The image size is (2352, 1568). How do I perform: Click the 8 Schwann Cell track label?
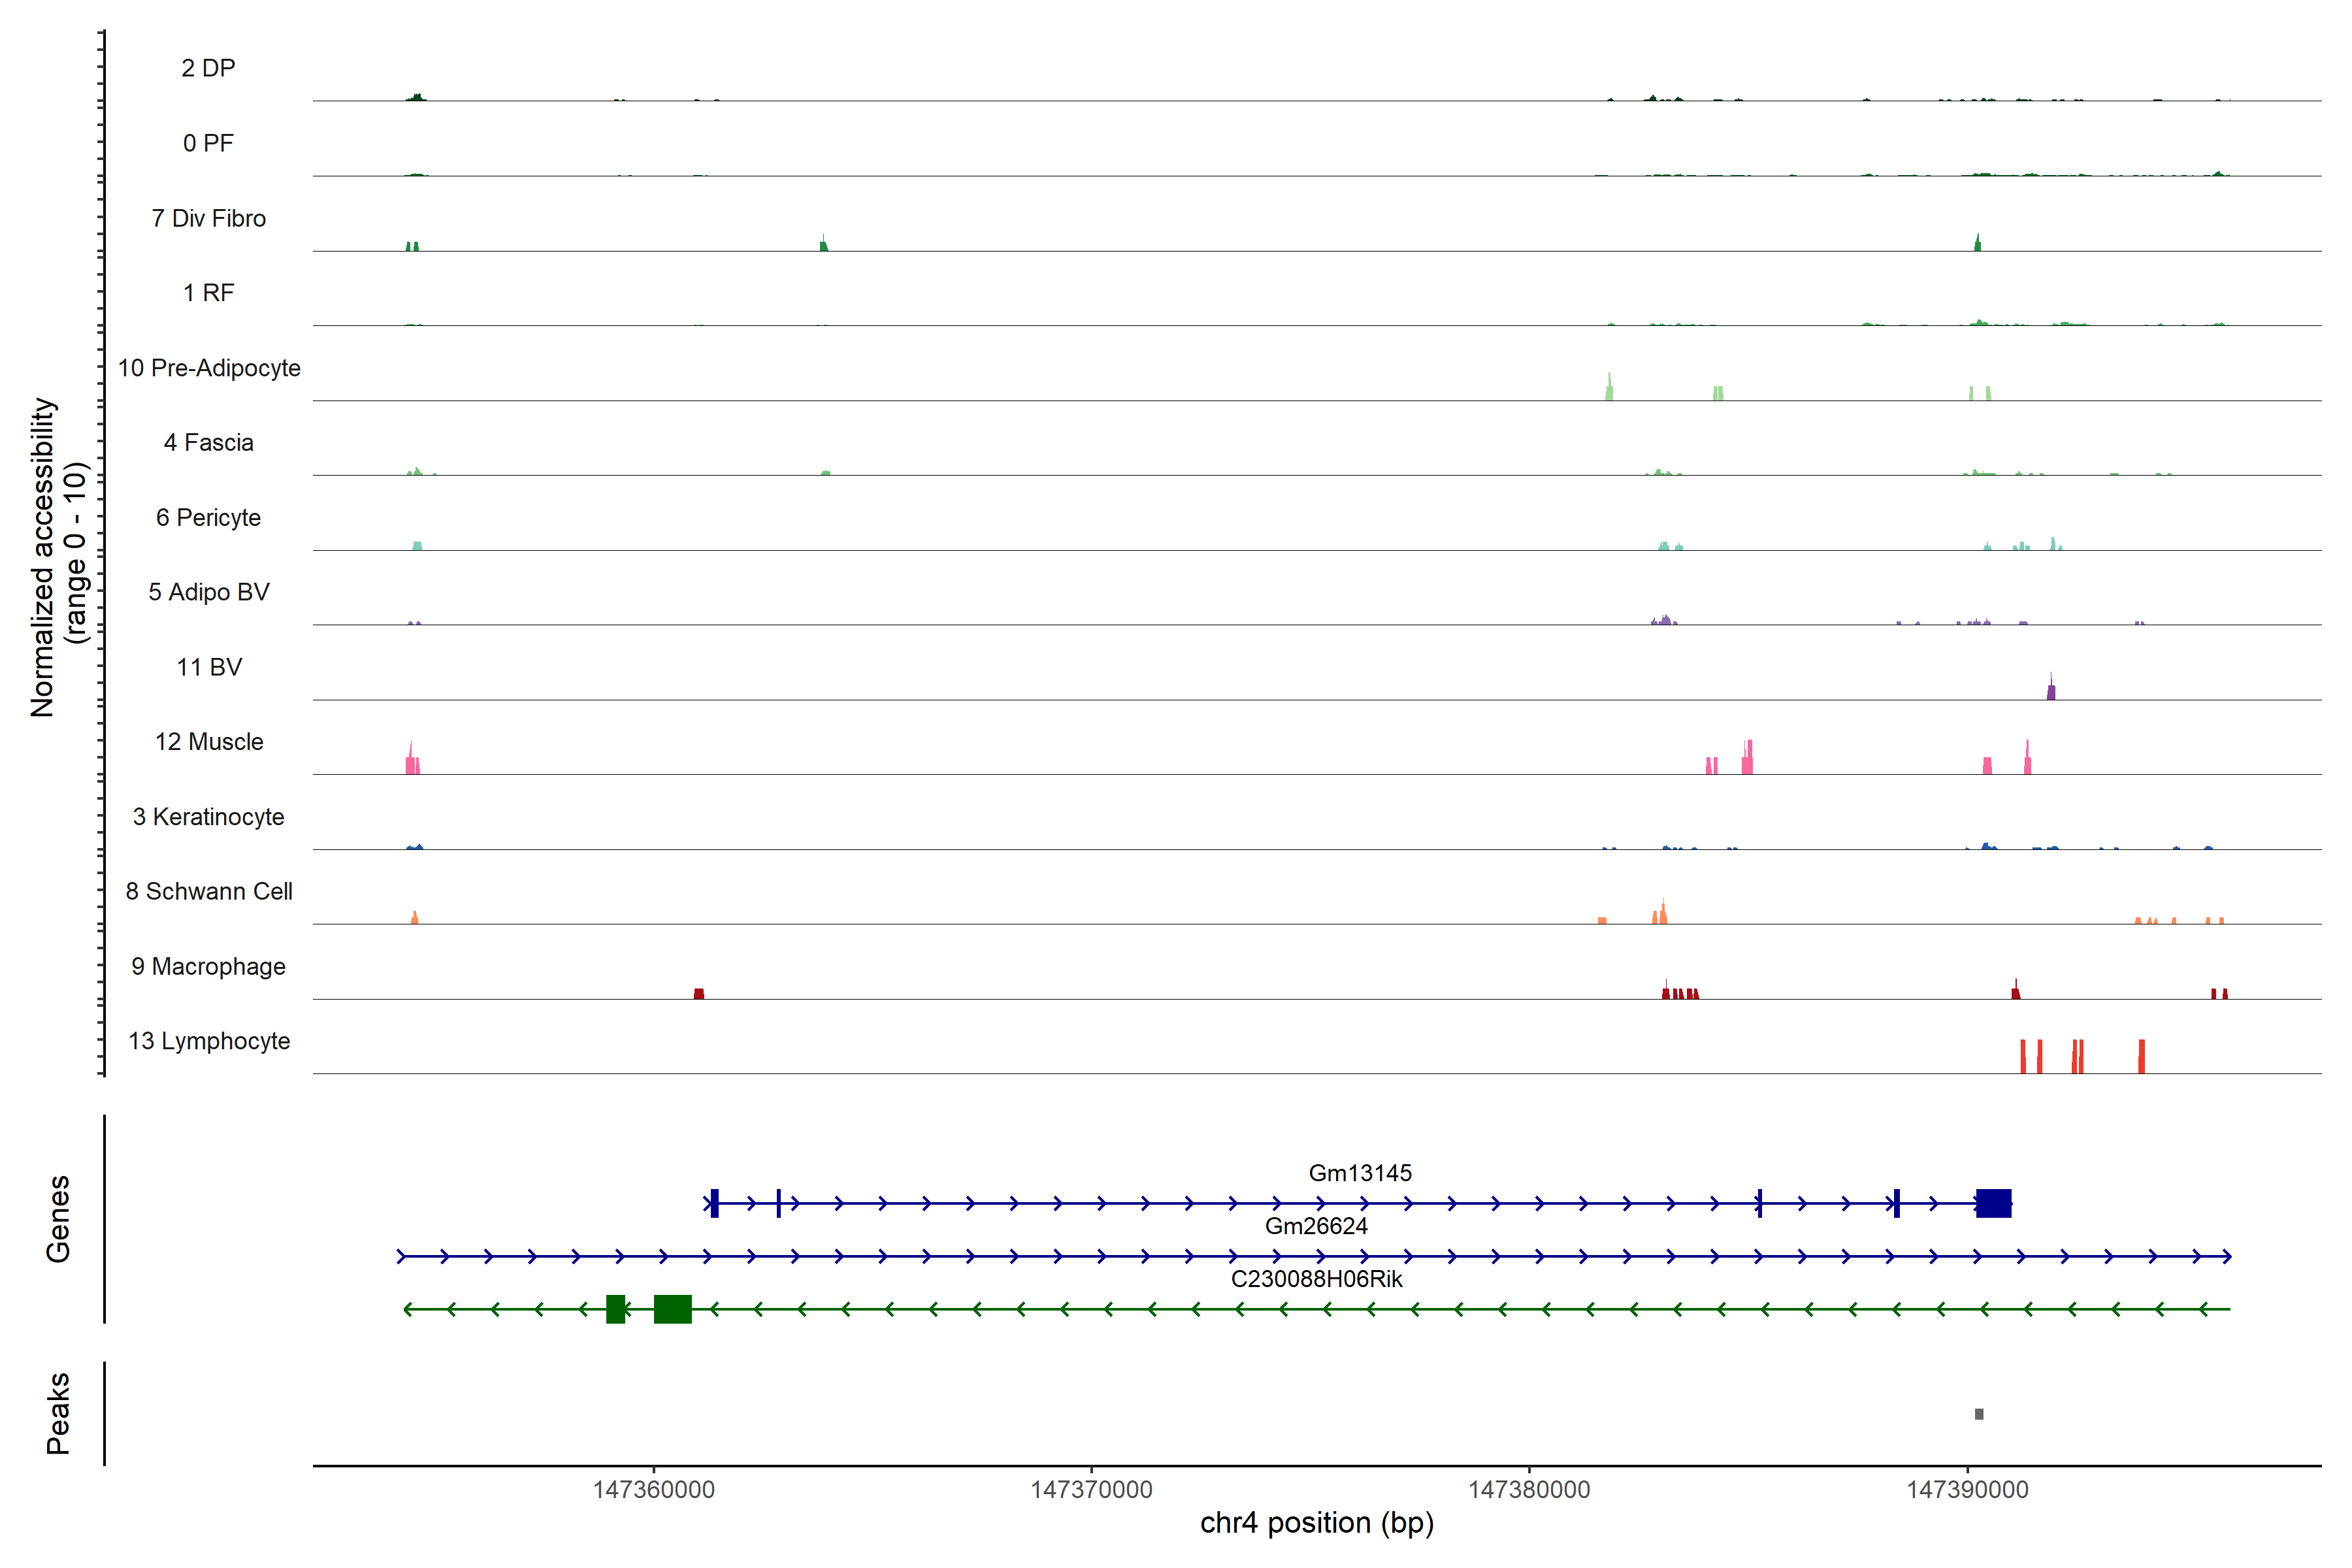(209, 891)
